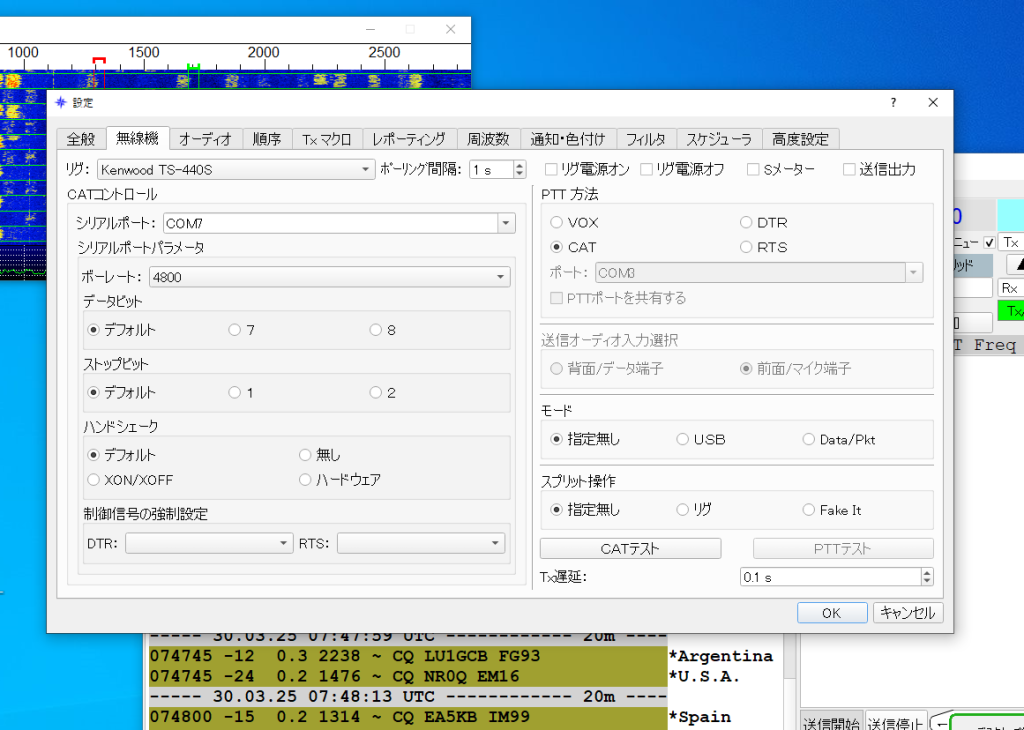This screenshot has height=730, width=1024.
Task: Enable the リグ電源オン checkbox
Action: [x=550, y=170]
